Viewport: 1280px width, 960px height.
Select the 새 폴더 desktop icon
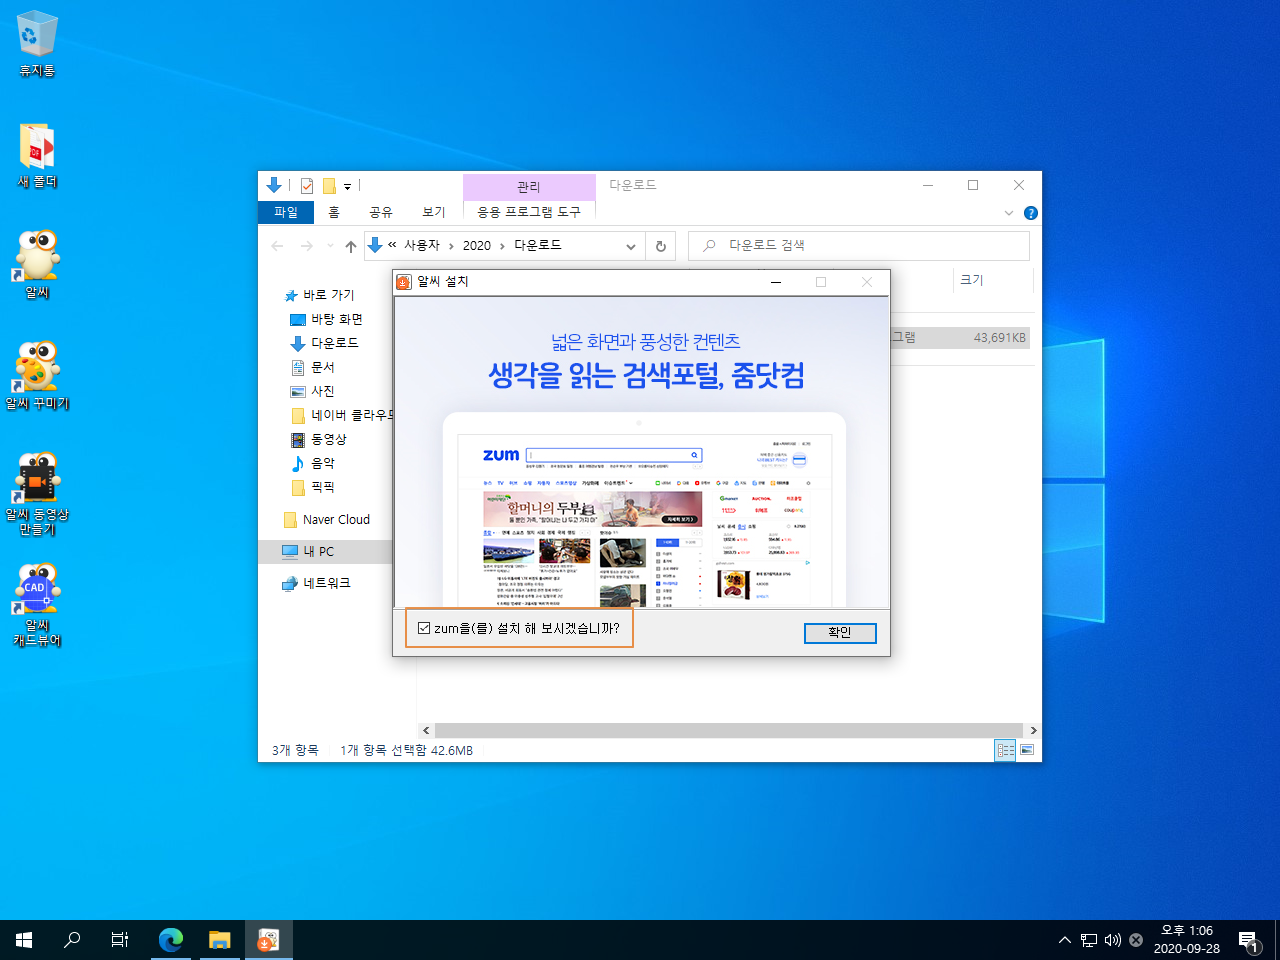pos(37,155)
